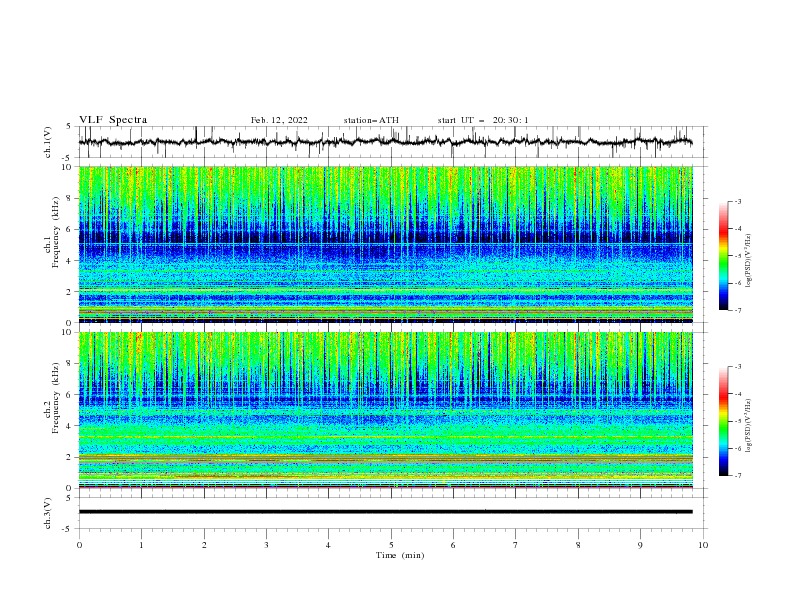Click the "Time (min)" axis title

(x=400, y=555)
